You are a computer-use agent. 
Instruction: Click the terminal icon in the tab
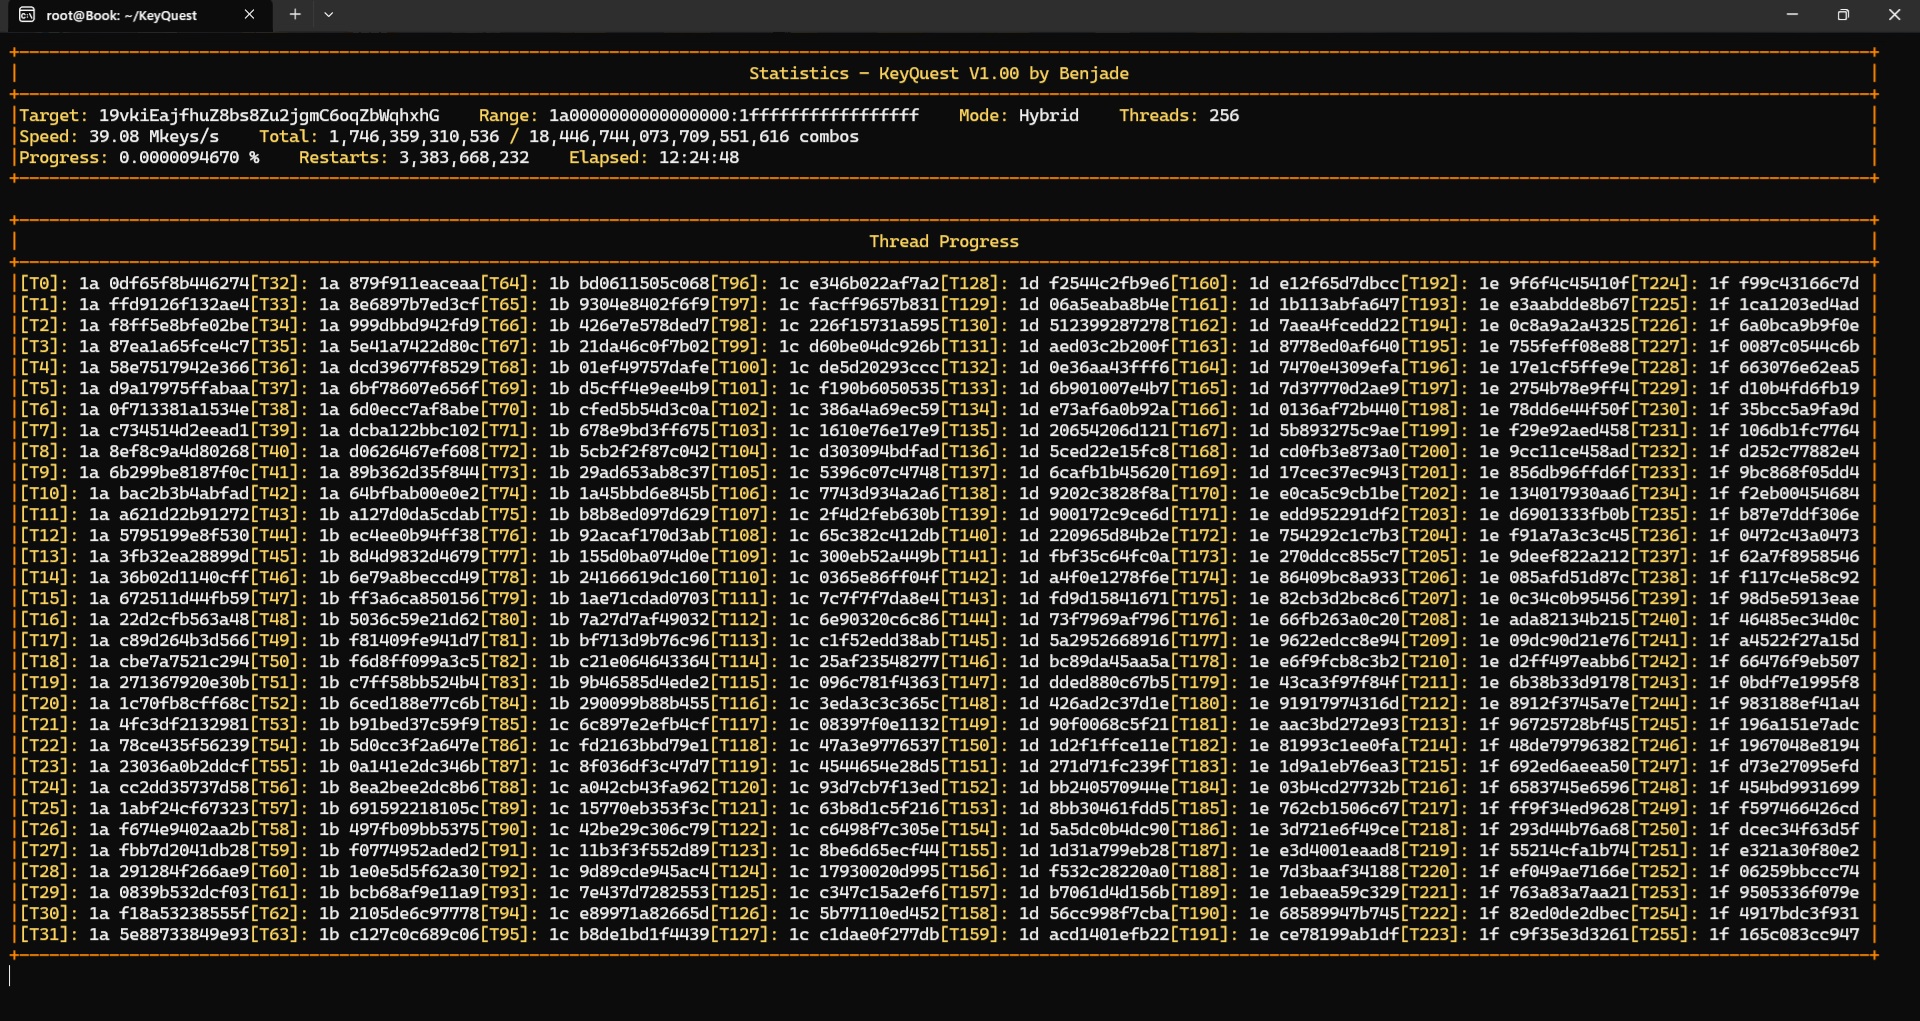click(x=27, y=15)
